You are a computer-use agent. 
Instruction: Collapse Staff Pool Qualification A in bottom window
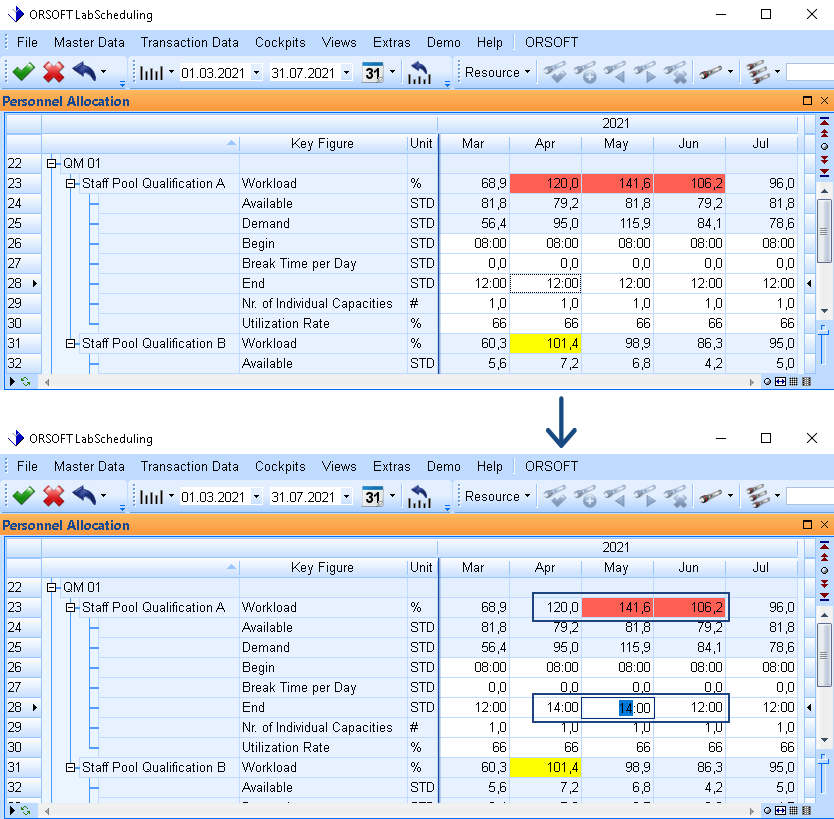coord(71,608)
